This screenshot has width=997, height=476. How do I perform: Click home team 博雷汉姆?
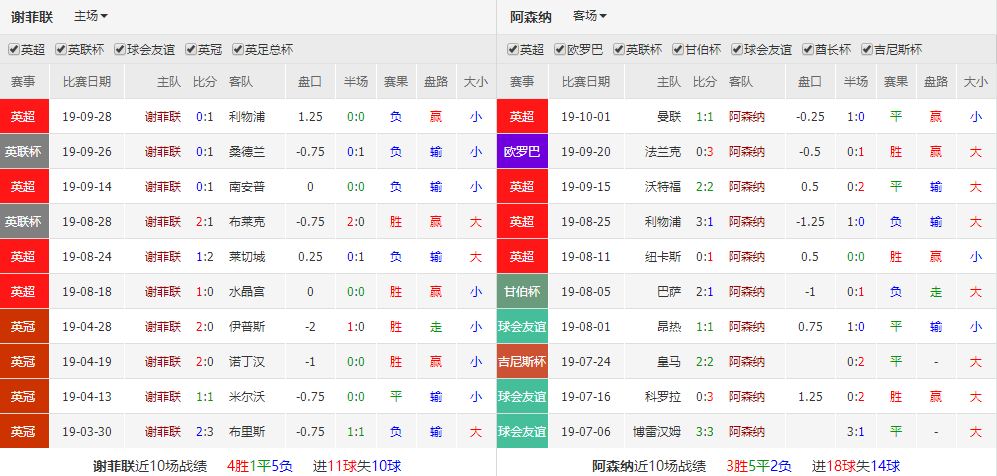tap(657, 432)
